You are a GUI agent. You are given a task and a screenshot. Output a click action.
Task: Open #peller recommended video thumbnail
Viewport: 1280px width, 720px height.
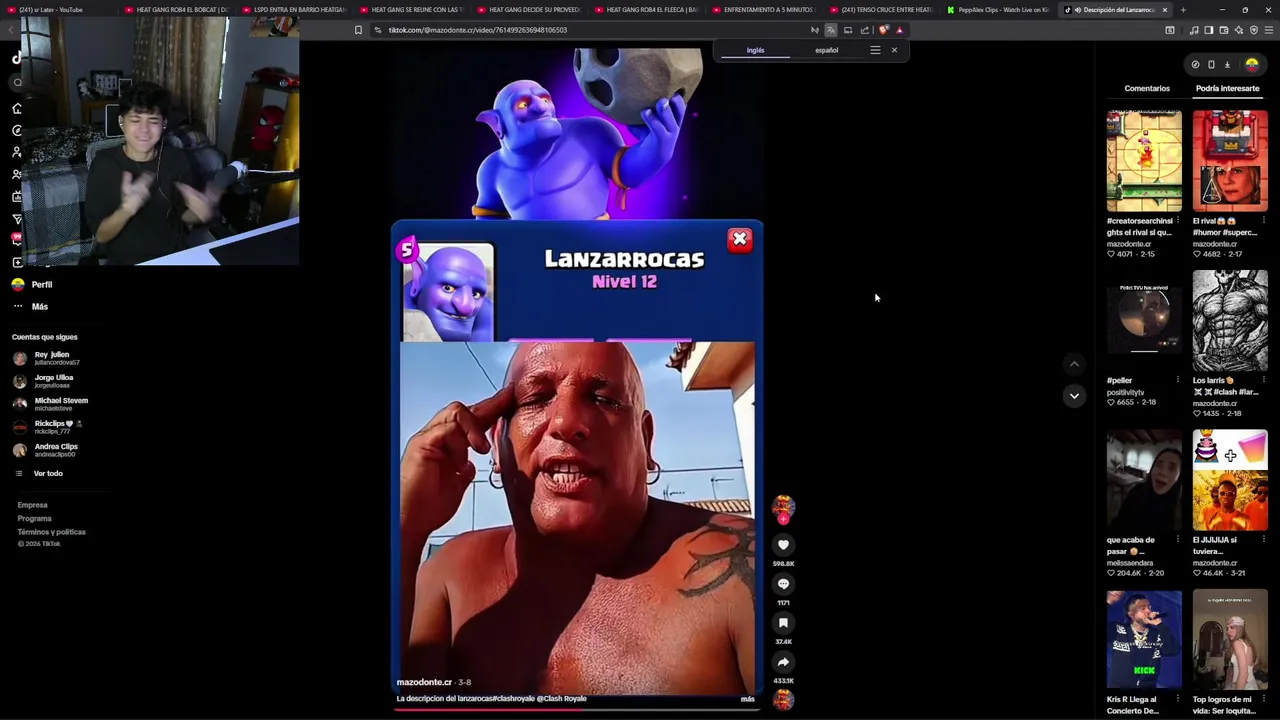coord(1144,321)
